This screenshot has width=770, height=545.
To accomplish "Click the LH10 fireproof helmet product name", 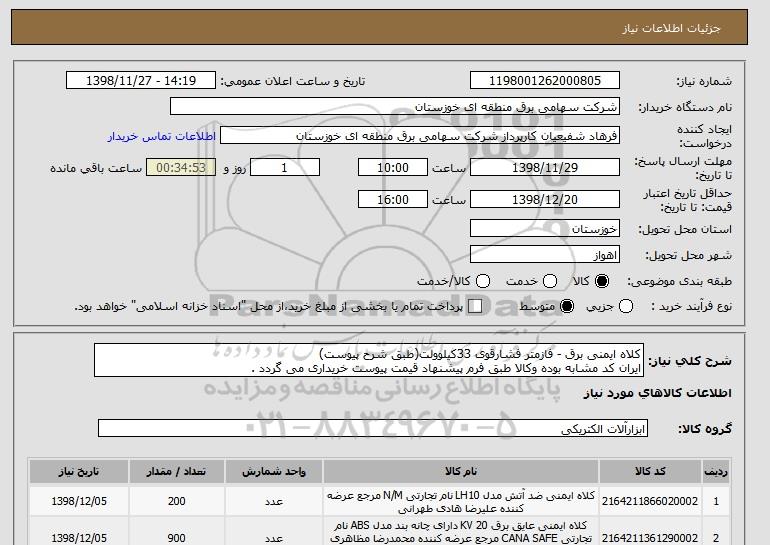I will pos(461,501).
